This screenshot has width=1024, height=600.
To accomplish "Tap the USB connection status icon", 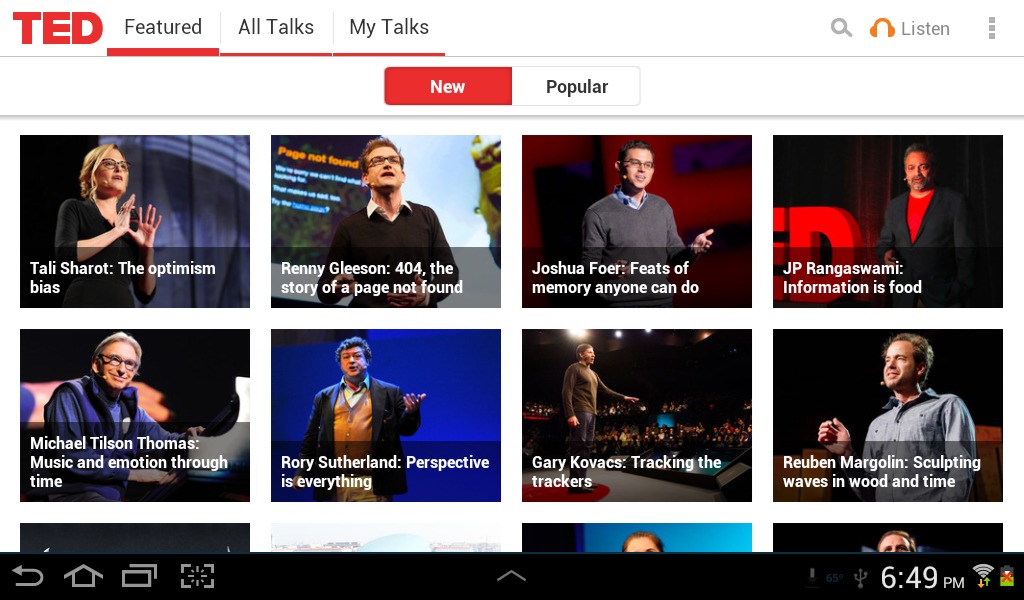I will coord(861,578).
